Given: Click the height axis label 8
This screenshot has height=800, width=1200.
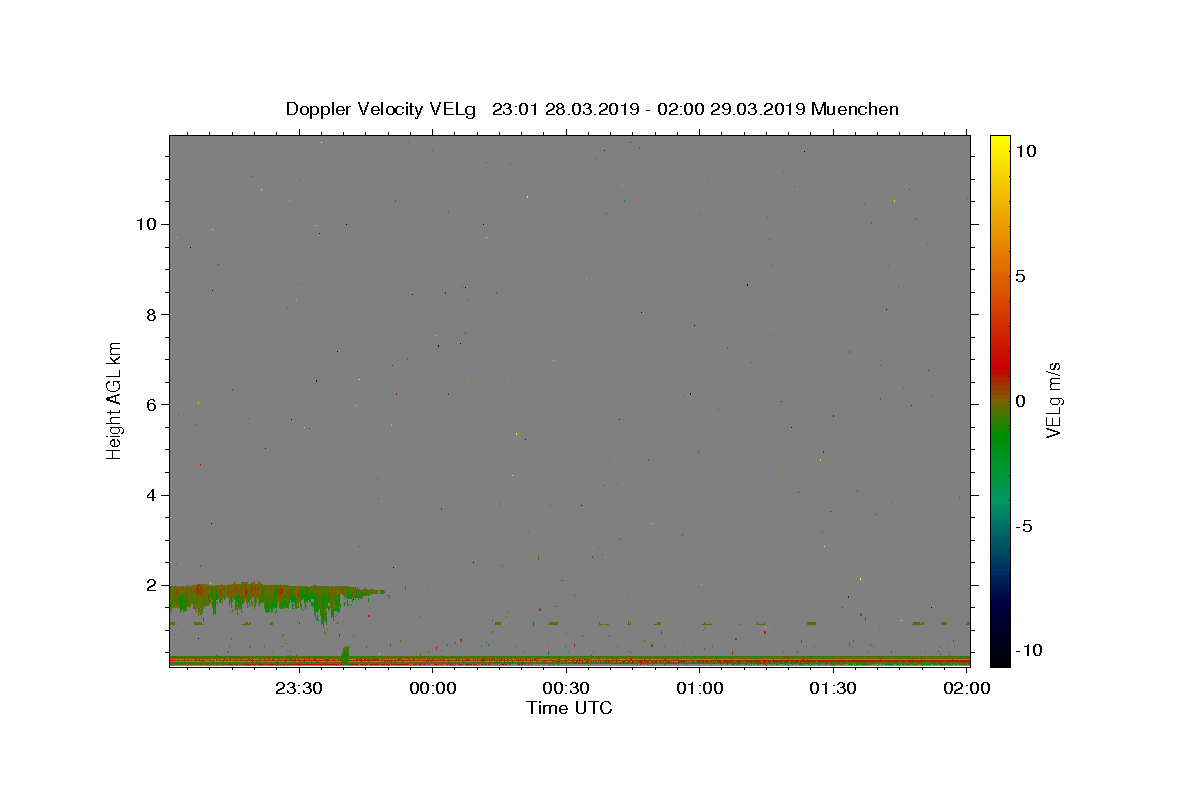Looking at the screenshot, I should tap(152, 314).
